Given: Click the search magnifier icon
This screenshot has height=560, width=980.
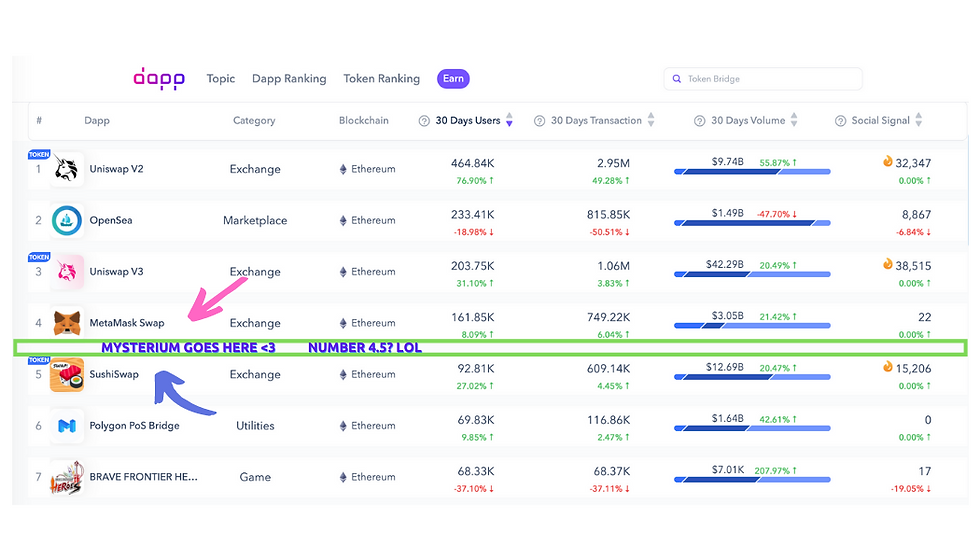Looking at the screenshot, I should point(676,79).
